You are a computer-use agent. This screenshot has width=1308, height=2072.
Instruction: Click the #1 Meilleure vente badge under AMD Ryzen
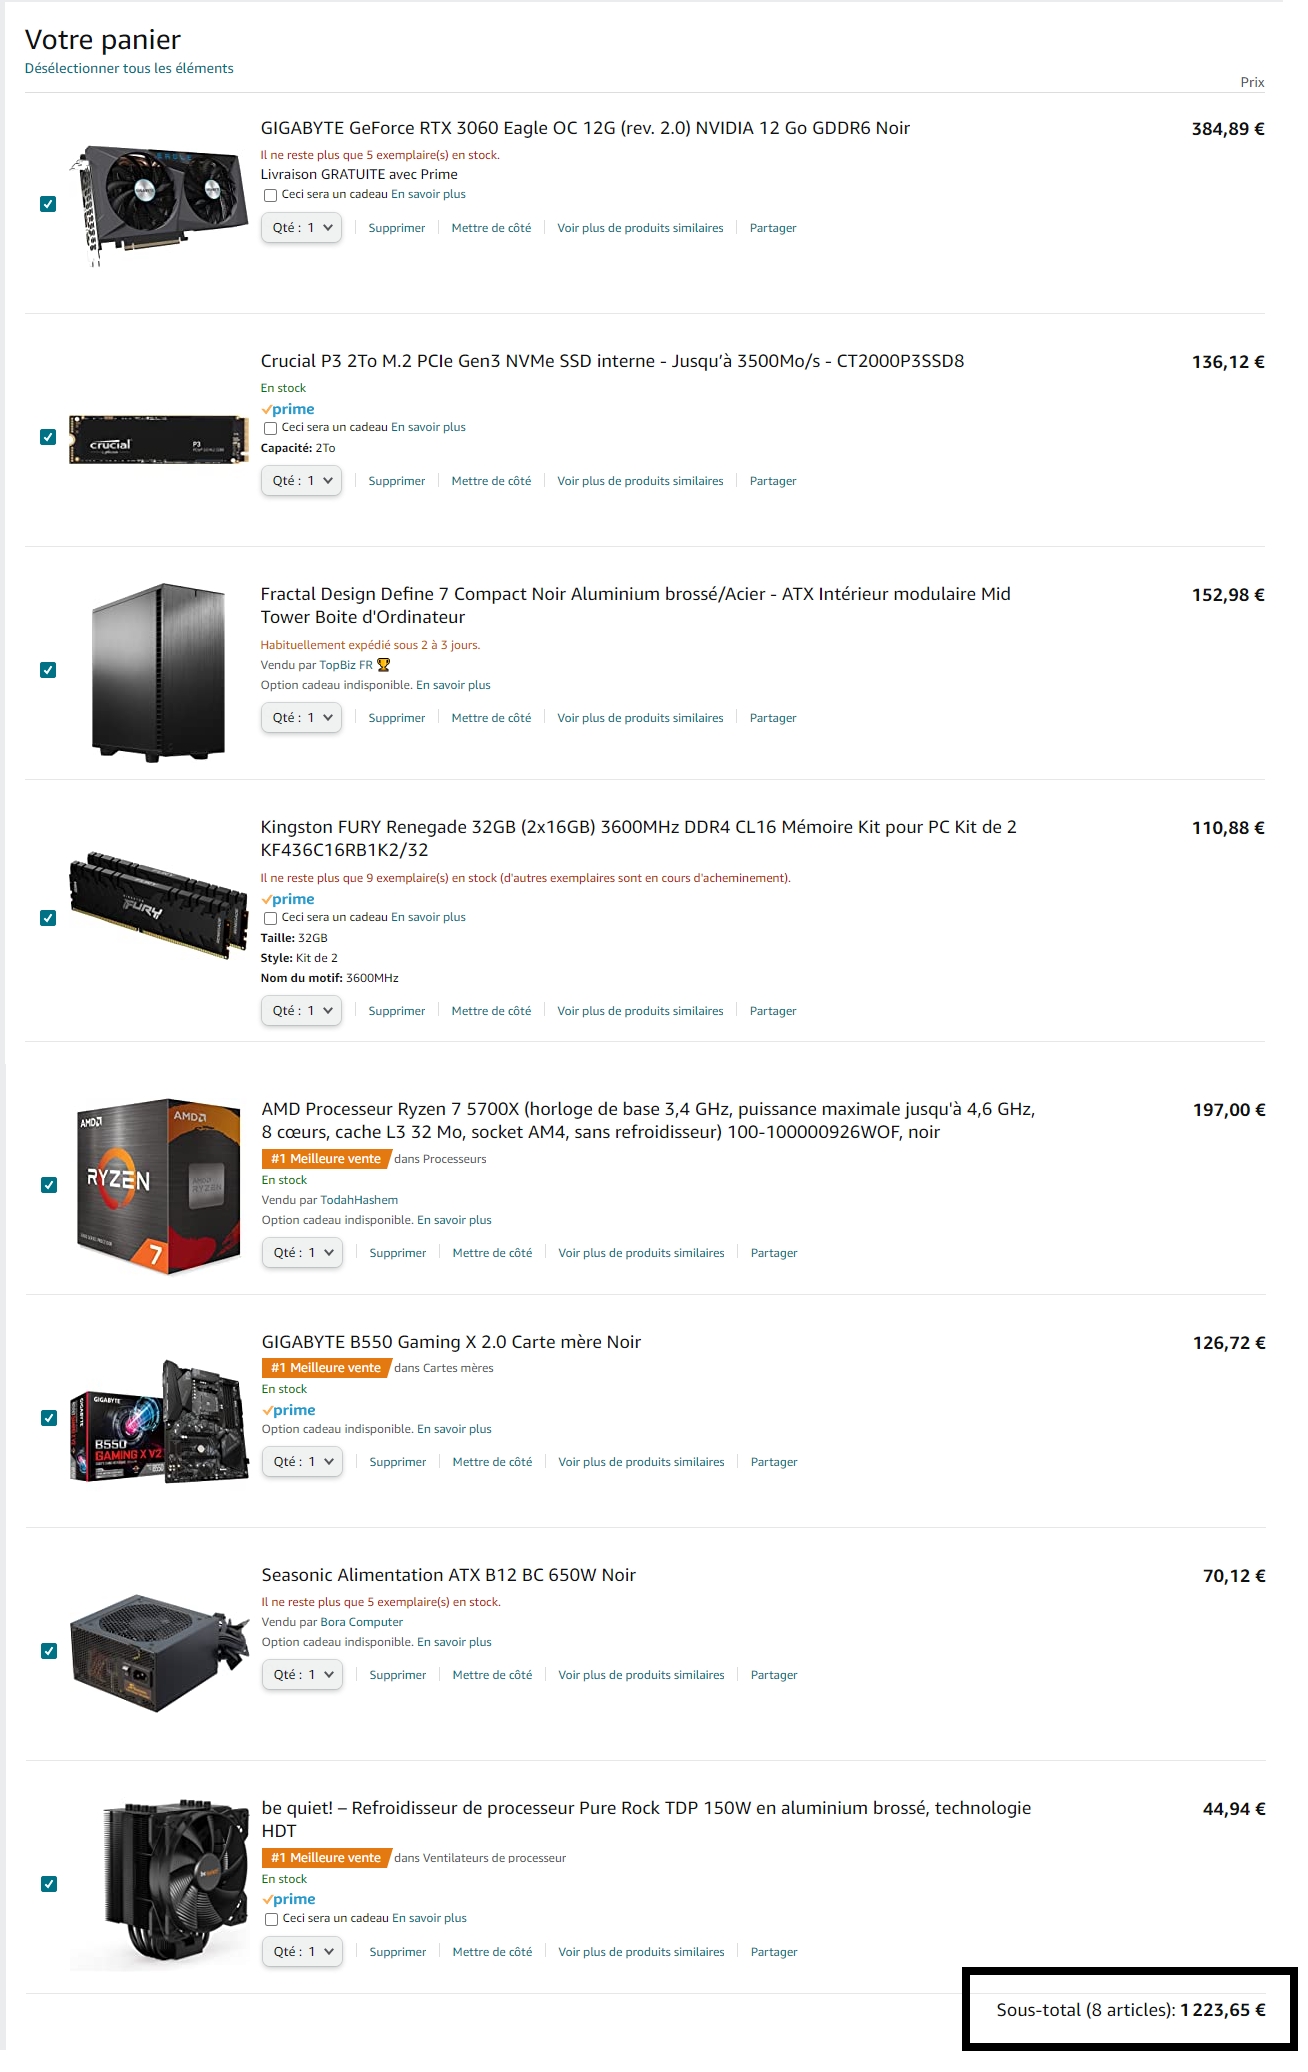coord(326,1159)
